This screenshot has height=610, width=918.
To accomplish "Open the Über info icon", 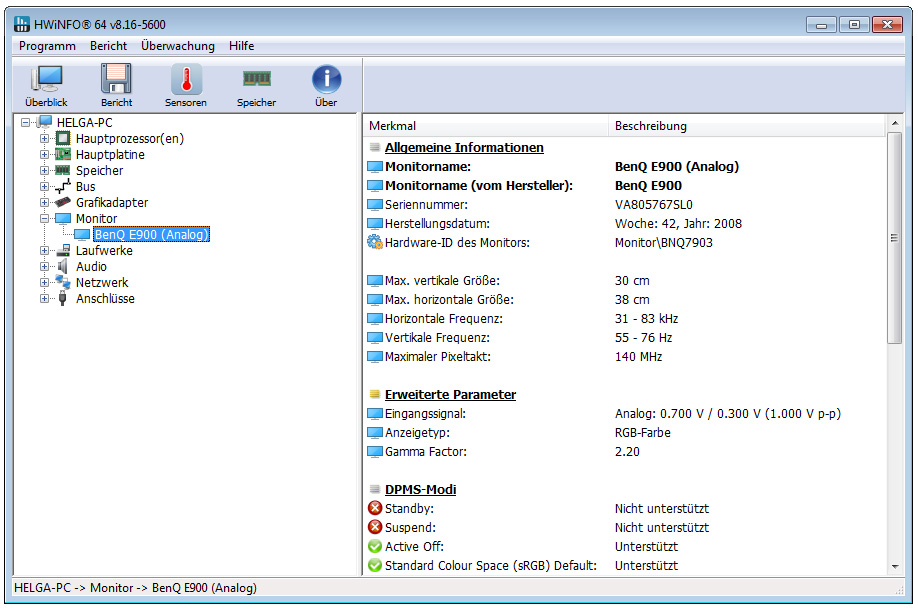I will click(x=326, y=85).
